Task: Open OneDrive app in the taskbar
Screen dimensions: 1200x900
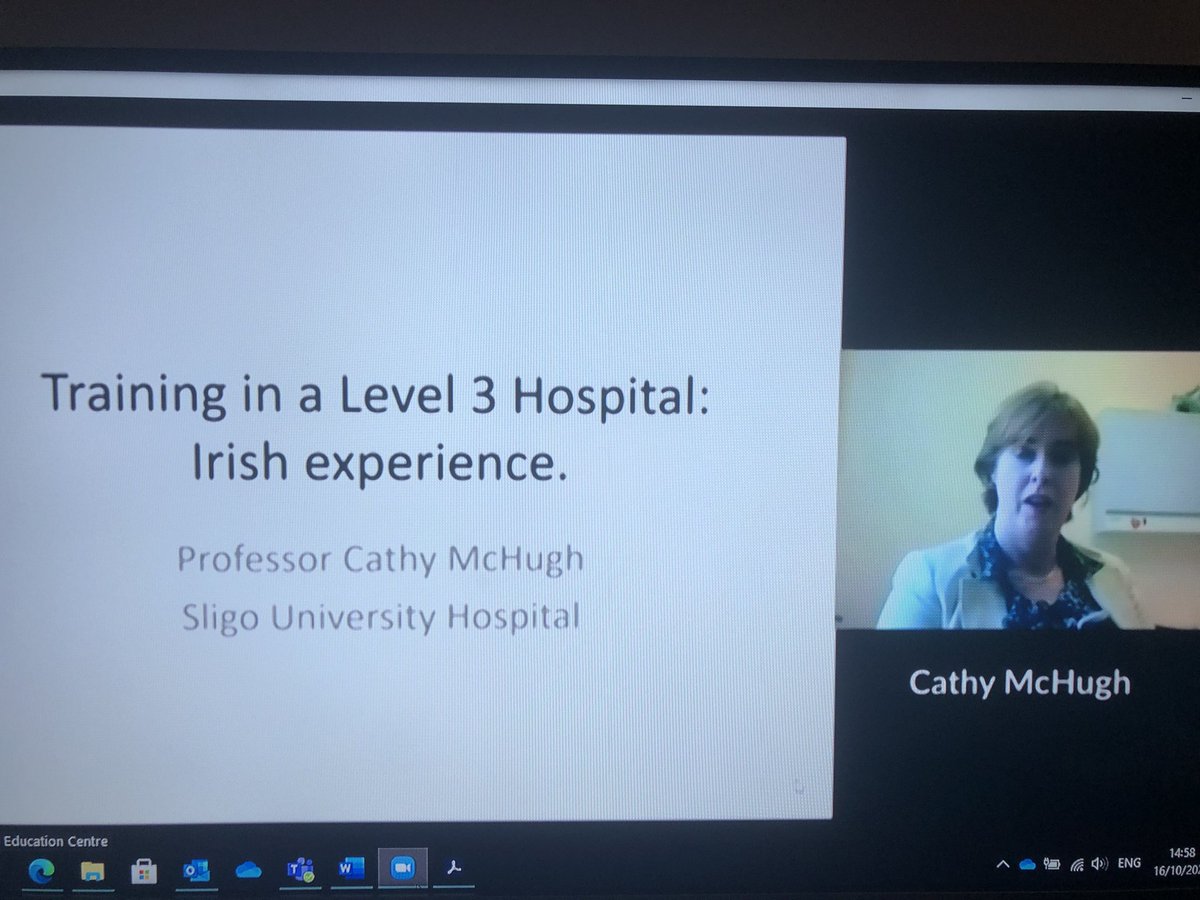Action: click(x=247, y=869)
